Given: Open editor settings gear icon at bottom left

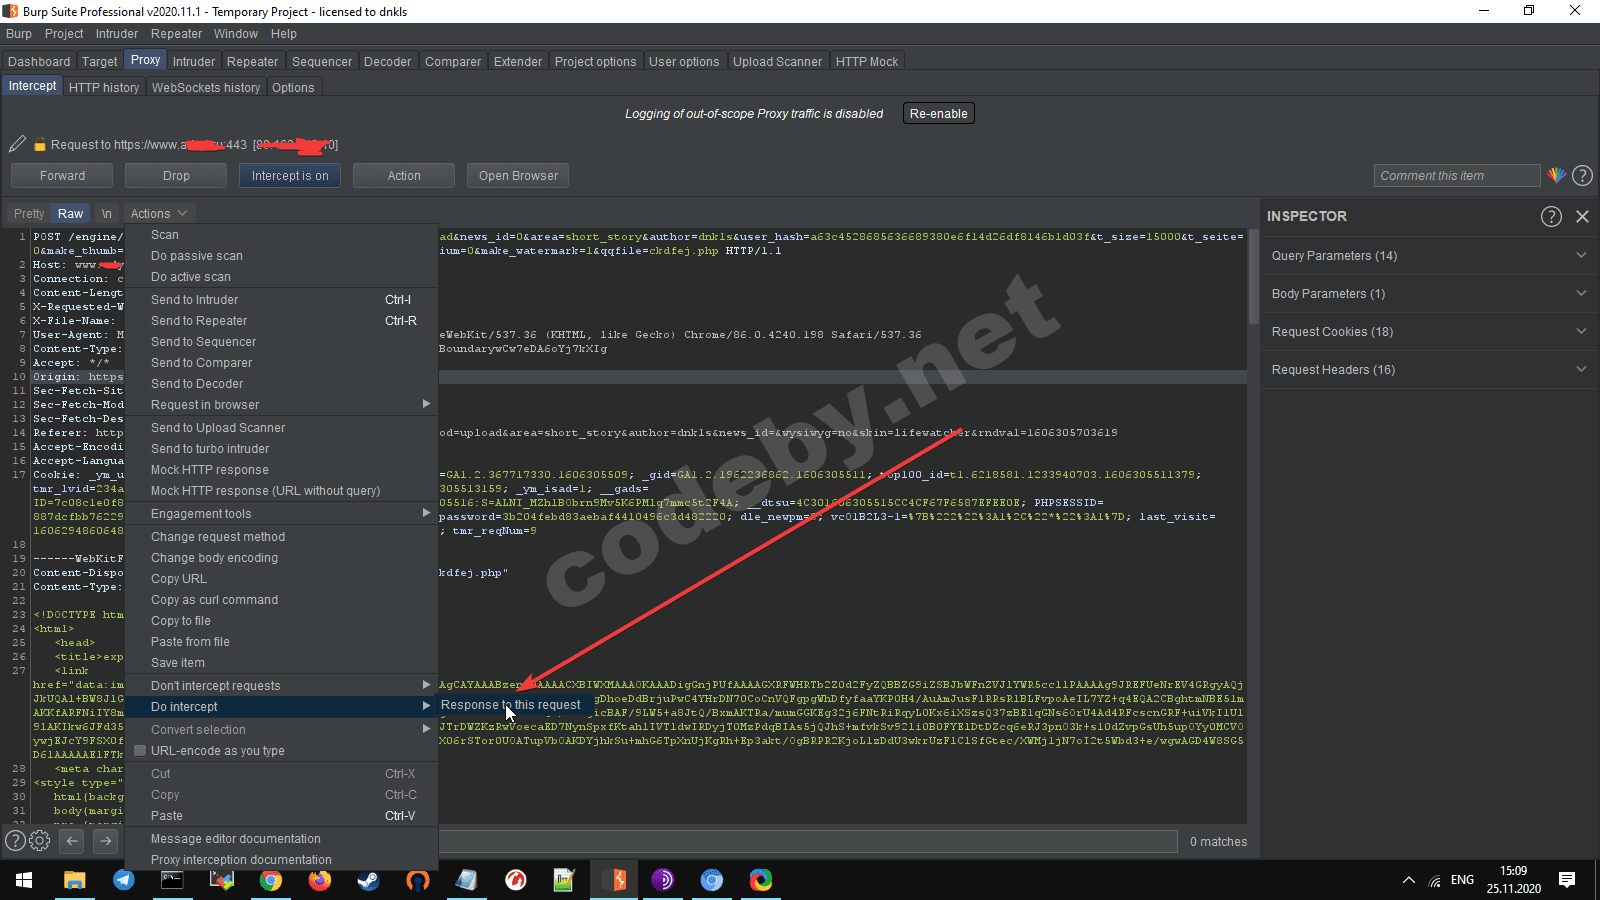Looking at the screenshot, I should coord(40,841).
